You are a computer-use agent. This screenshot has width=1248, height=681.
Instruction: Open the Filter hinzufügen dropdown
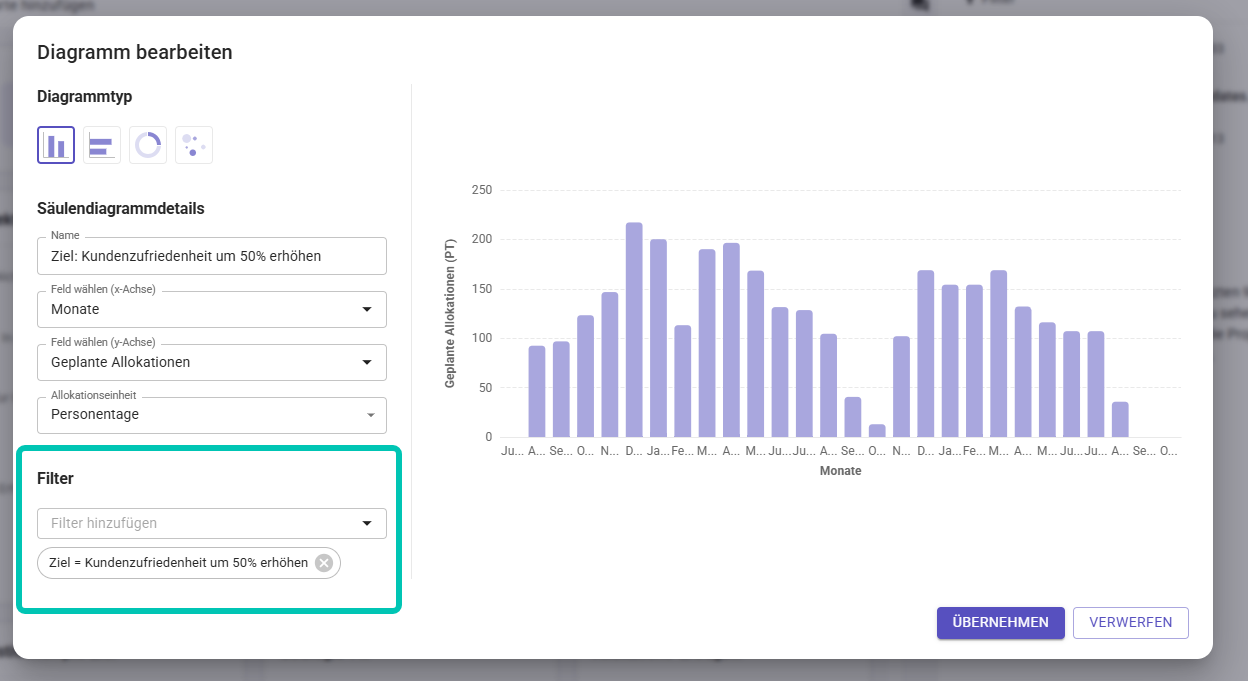pos(212,523)
